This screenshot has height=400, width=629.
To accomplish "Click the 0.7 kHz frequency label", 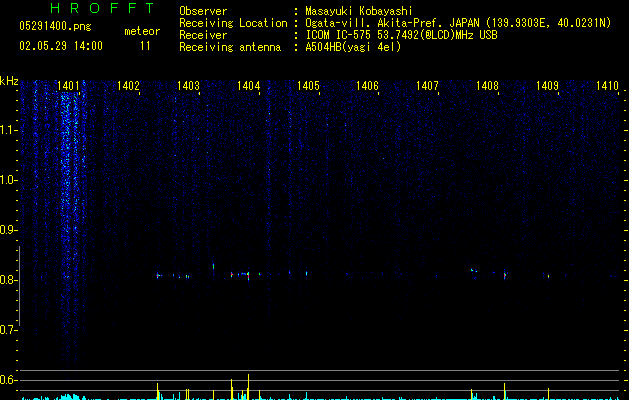I will click(x=9, y=330).
